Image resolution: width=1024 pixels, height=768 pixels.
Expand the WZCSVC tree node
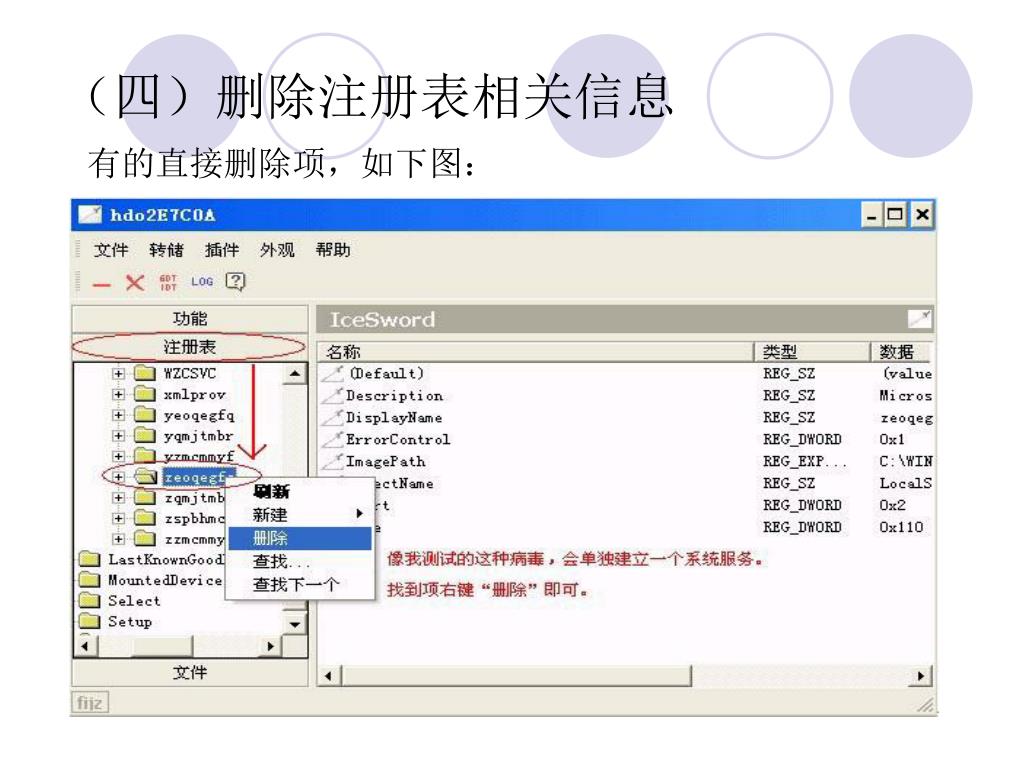pos(118,374)
